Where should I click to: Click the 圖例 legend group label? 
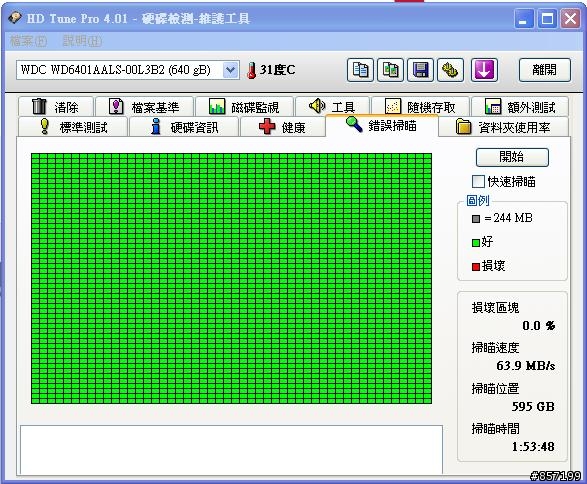[478, 201]
